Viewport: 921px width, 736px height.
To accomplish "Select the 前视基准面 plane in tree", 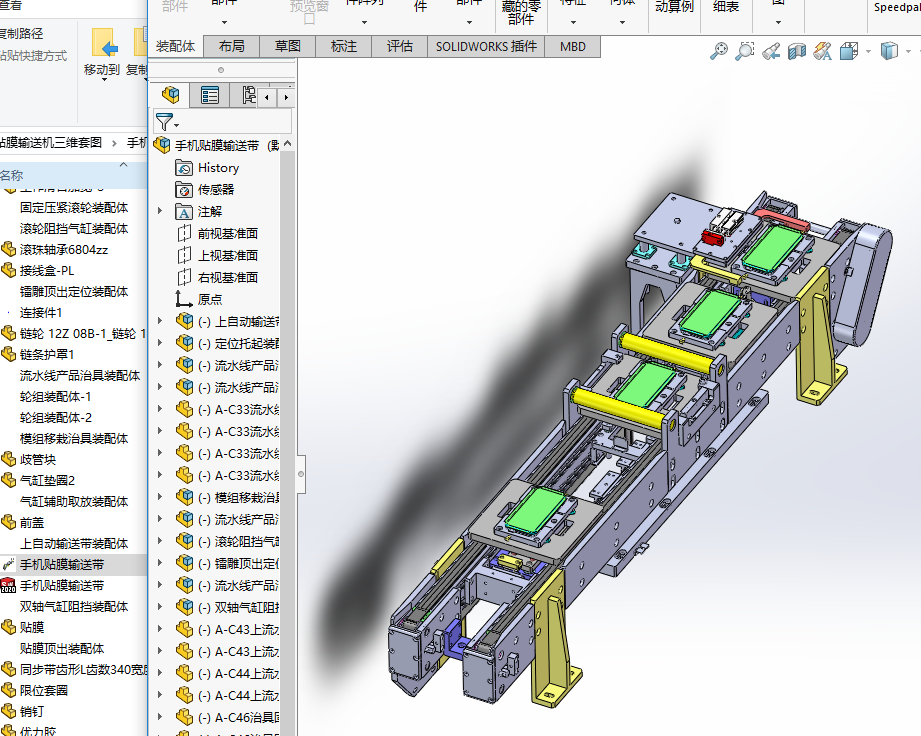I will point(227,233).
